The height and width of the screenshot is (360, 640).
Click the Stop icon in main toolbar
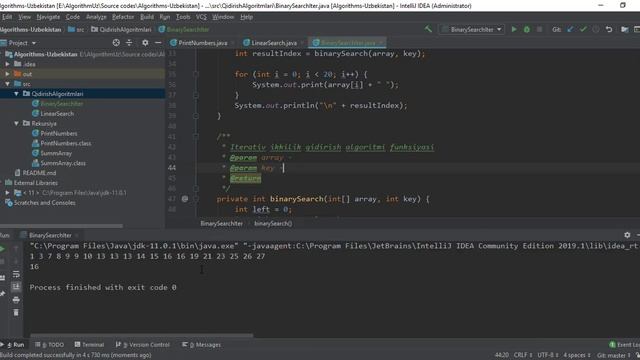(x=539, y=29)
